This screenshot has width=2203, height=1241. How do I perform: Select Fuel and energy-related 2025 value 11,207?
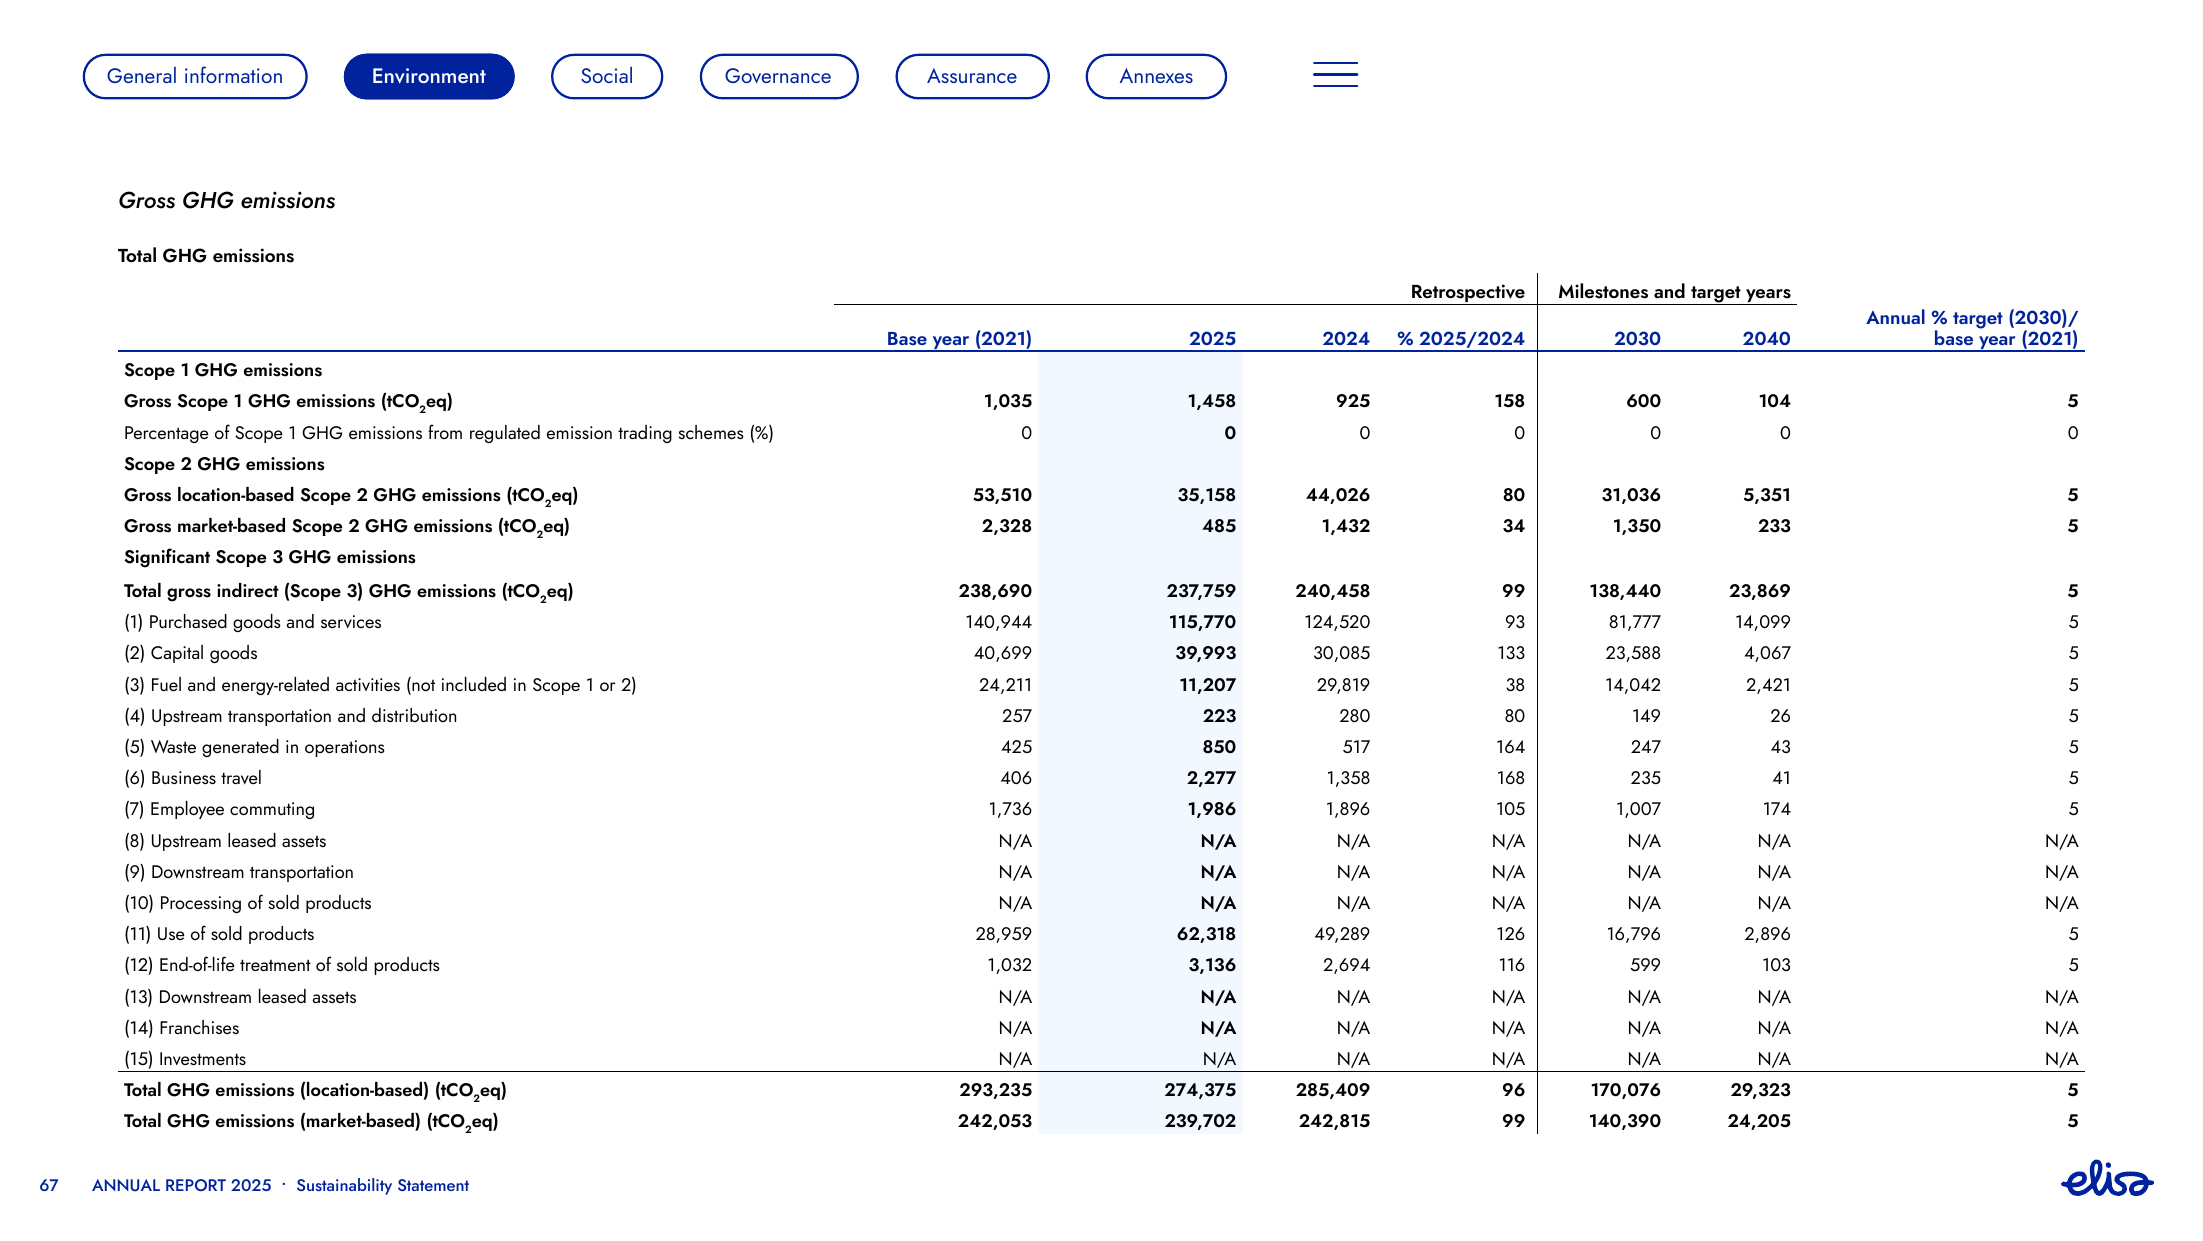coord(1207,685)
